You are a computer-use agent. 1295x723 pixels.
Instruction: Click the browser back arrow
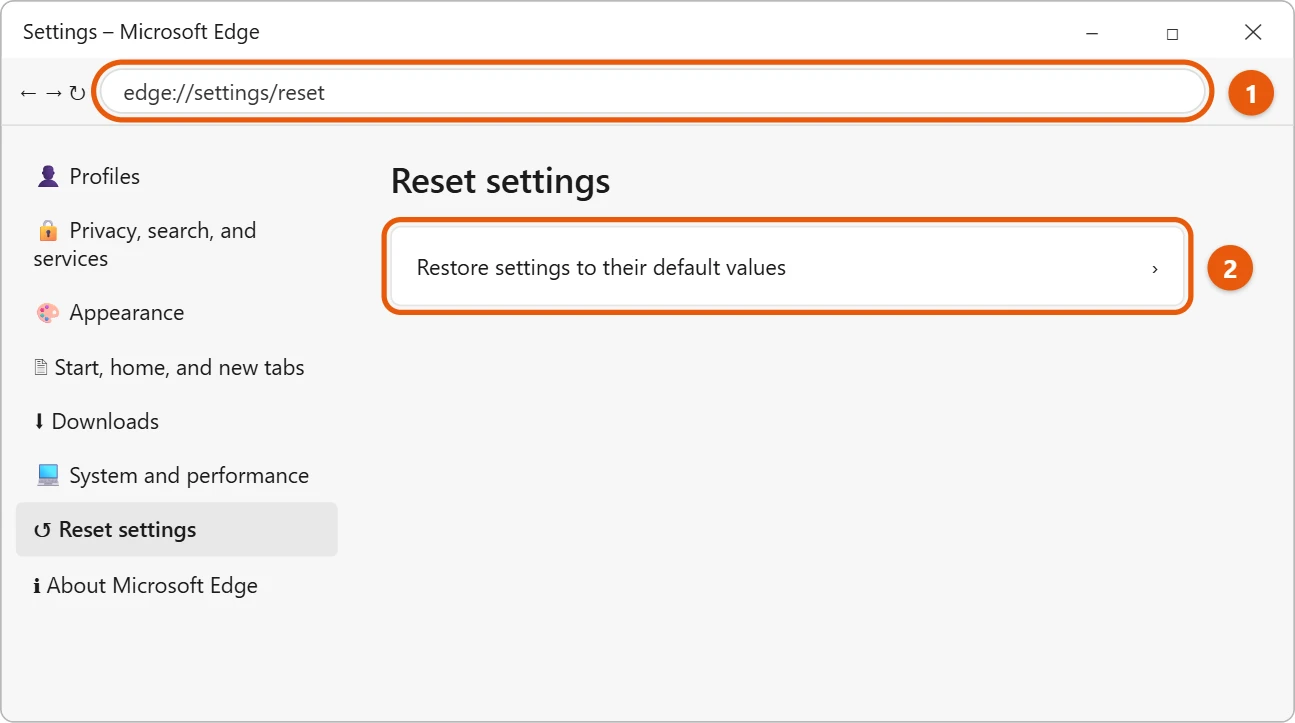(x=28, y=93)
